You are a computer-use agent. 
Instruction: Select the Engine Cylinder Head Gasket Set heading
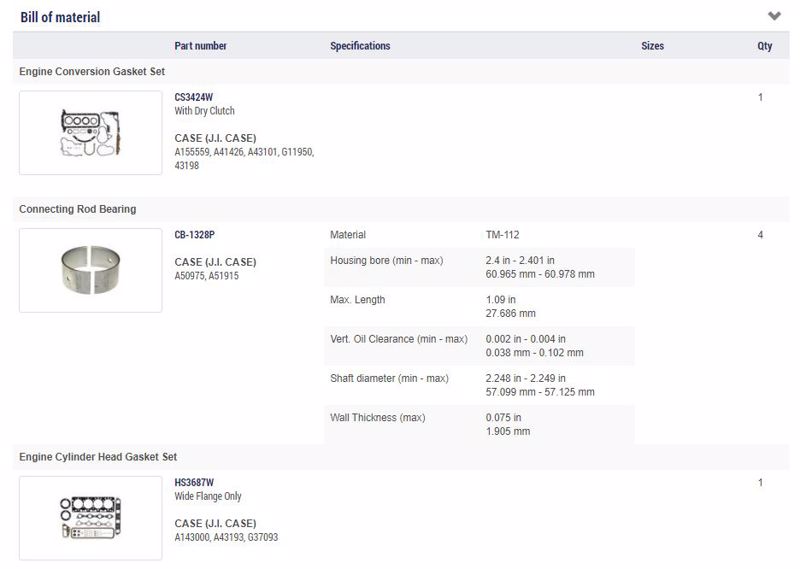pyautogui.click(x=98, y=457)
